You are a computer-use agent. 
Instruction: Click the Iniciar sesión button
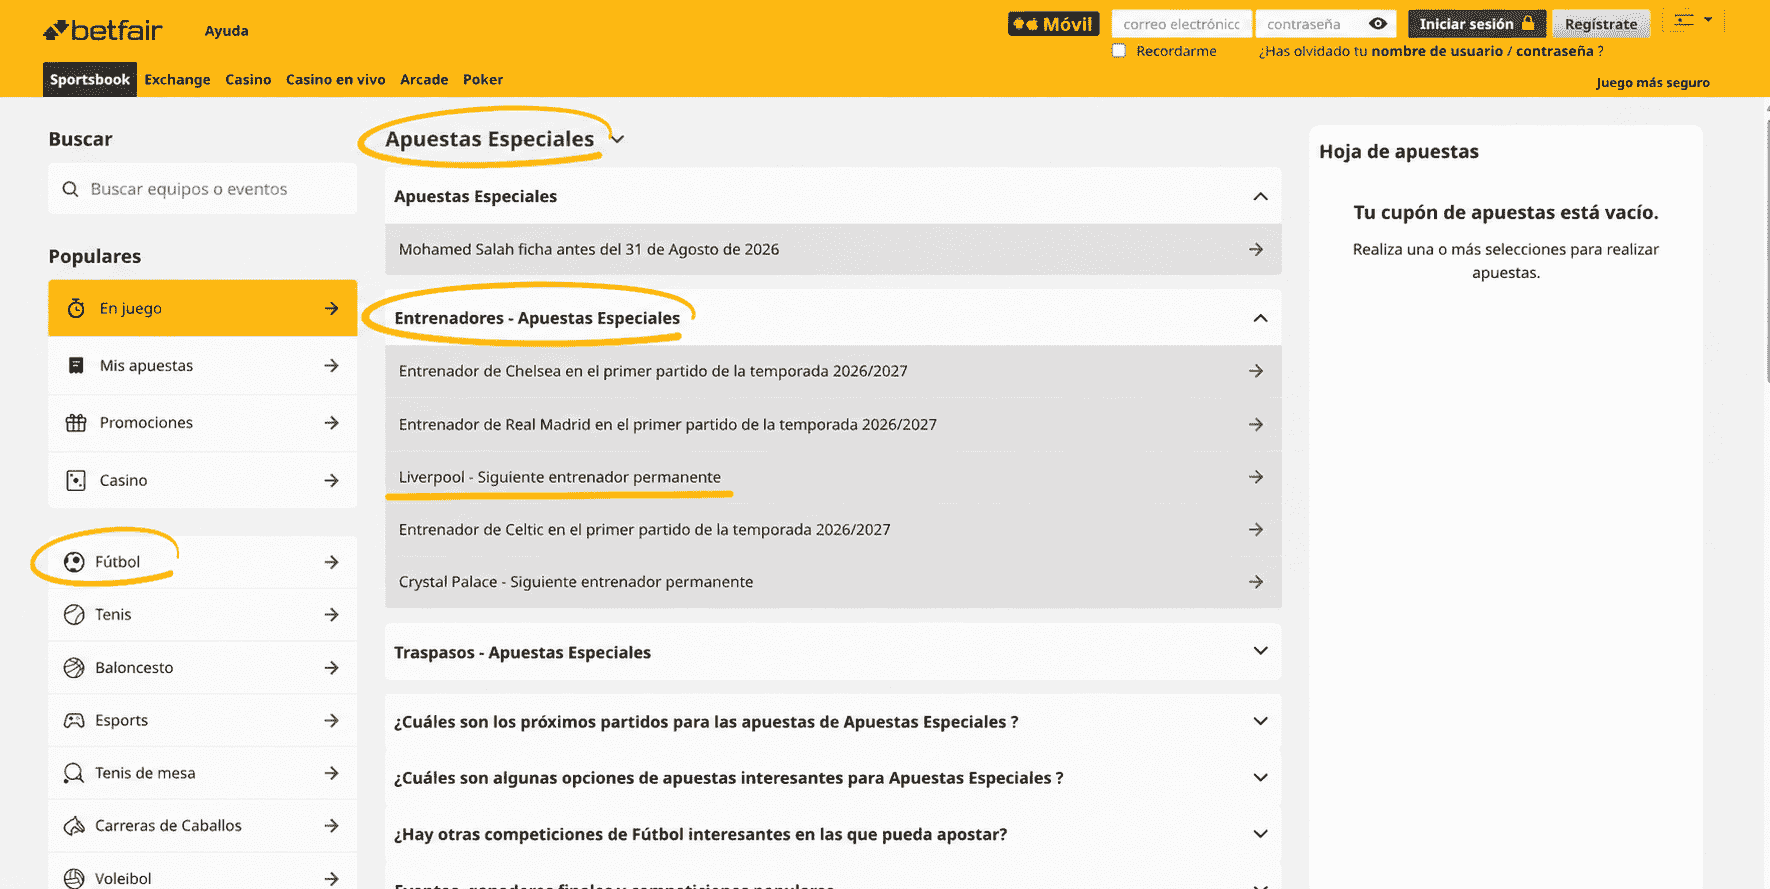(1477, 24)
